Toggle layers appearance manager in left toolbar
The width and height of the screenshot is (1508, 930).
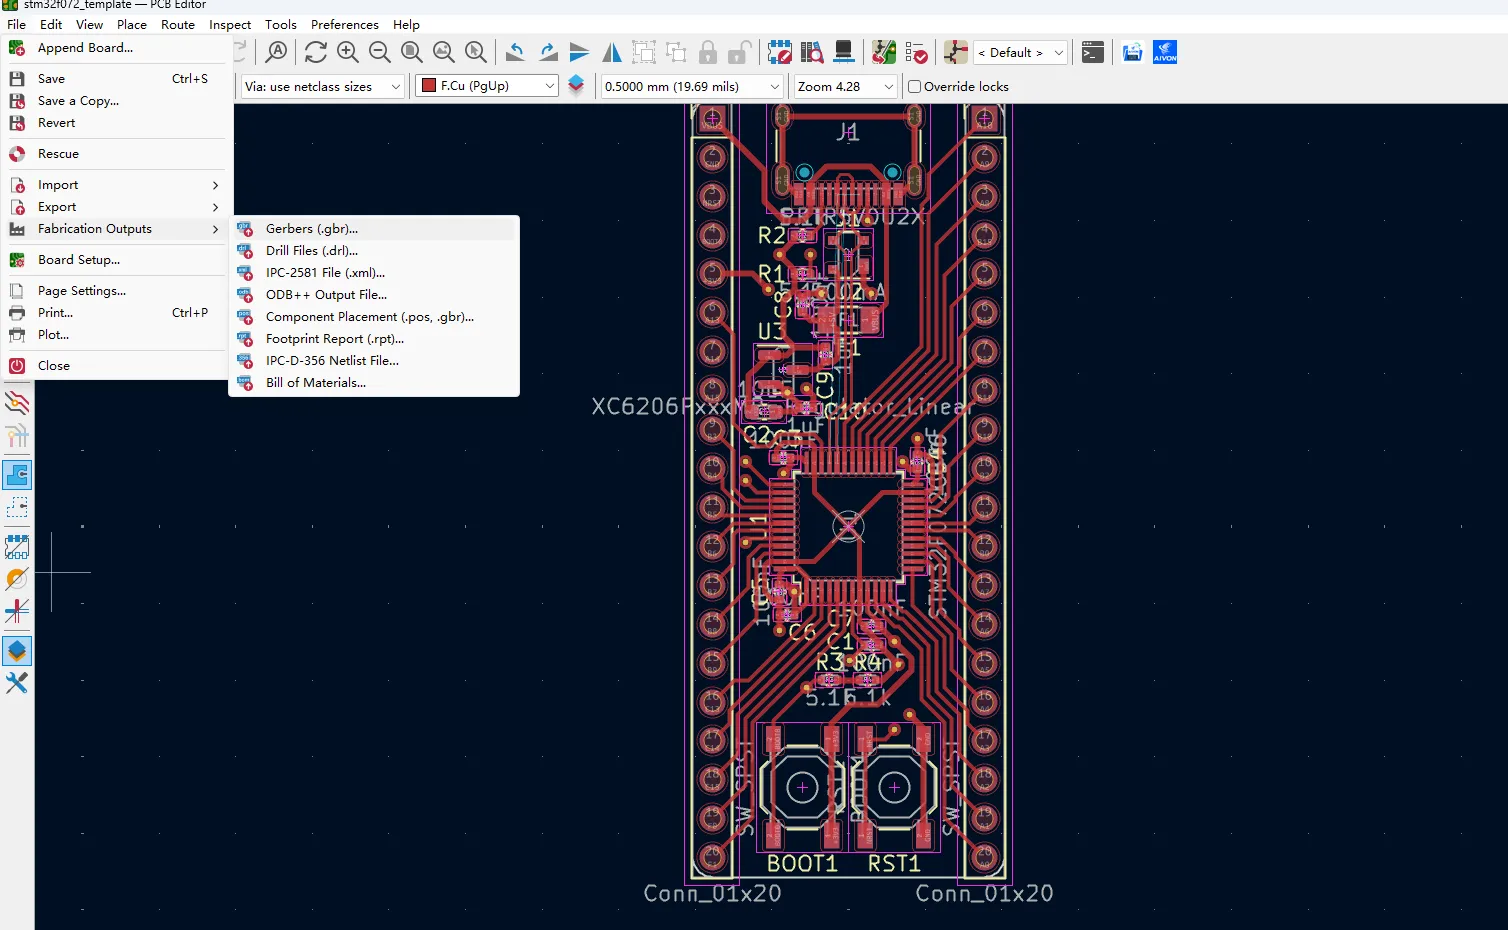(17, 651)
